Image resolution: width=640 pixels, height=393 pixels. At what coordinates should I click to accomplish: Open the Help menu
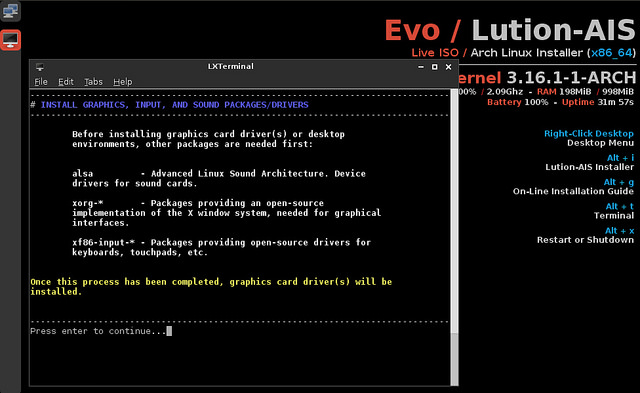click(123, 82)
